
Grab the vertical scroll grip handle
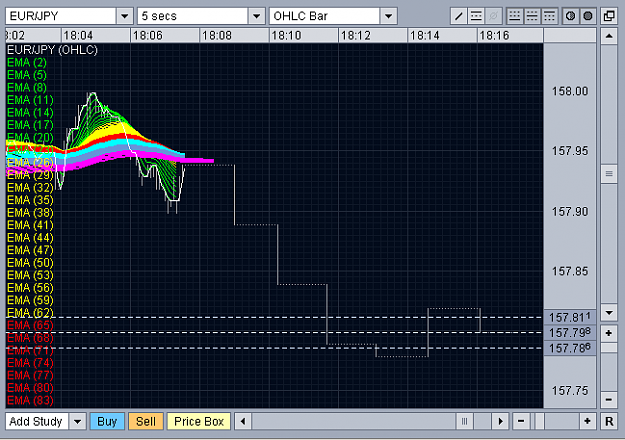pyautogui.click(x=609, y=174)
